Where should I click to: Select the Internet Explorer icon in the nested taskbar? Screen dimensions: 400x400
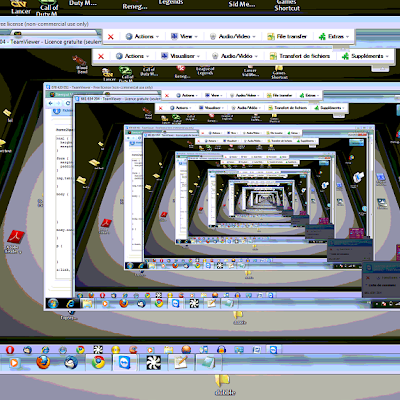[70, 303]
